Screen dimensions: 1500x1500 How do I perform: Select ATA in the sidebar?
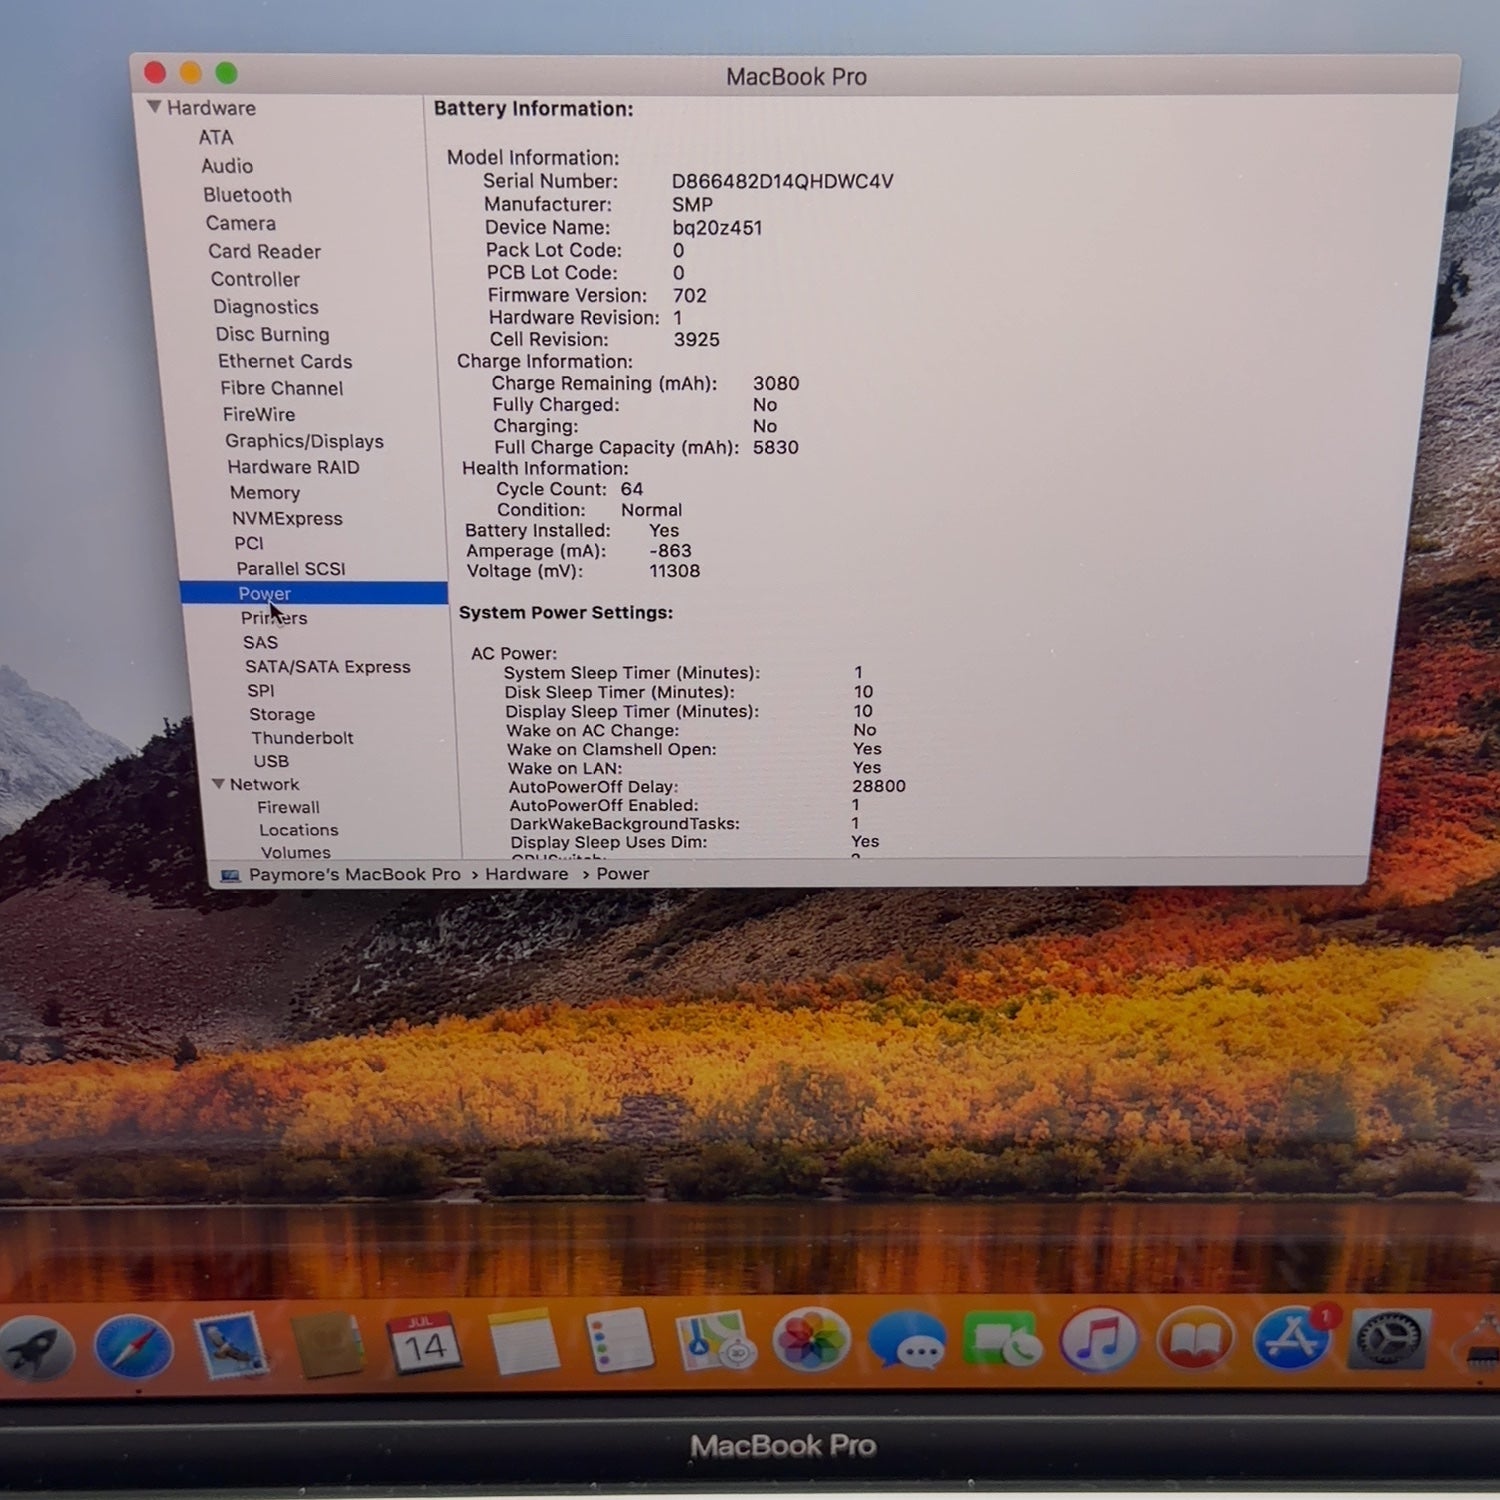pos(216,137)
